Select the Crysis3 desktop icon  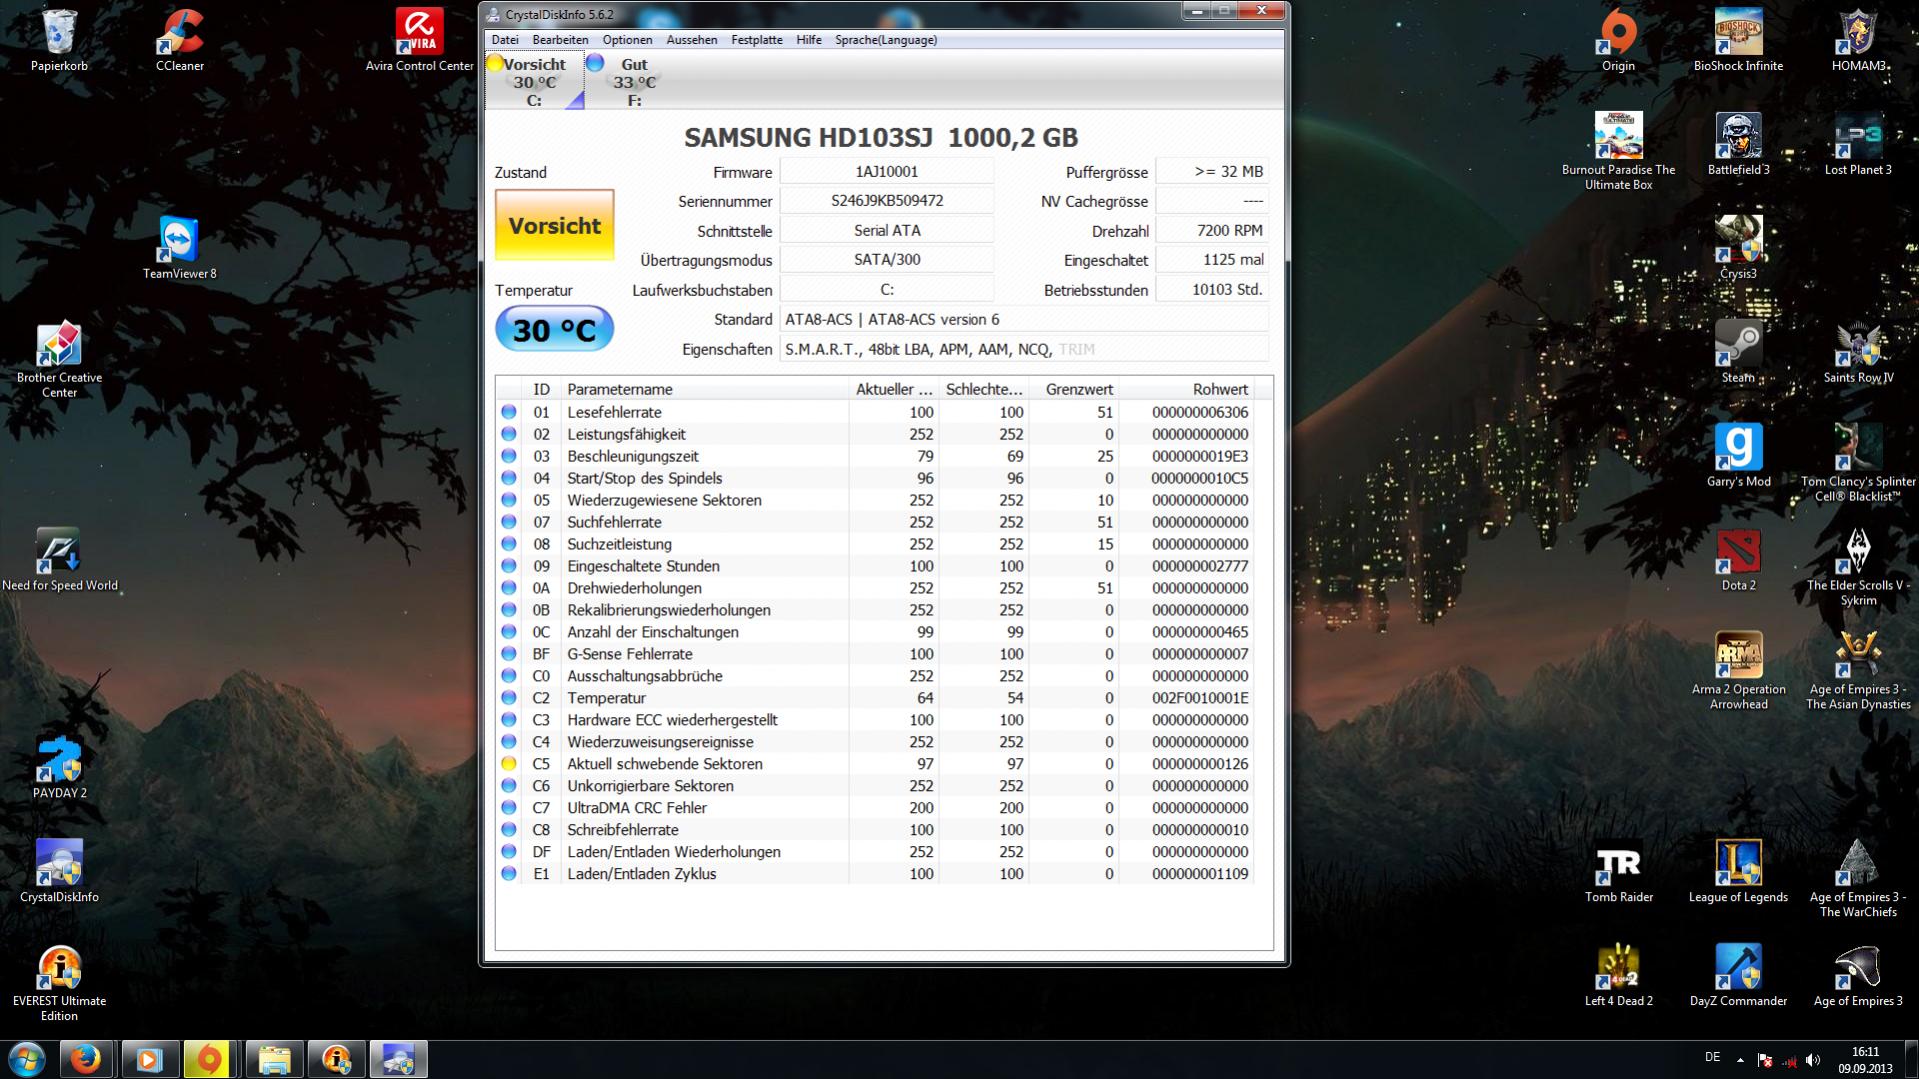[1738, 247]
